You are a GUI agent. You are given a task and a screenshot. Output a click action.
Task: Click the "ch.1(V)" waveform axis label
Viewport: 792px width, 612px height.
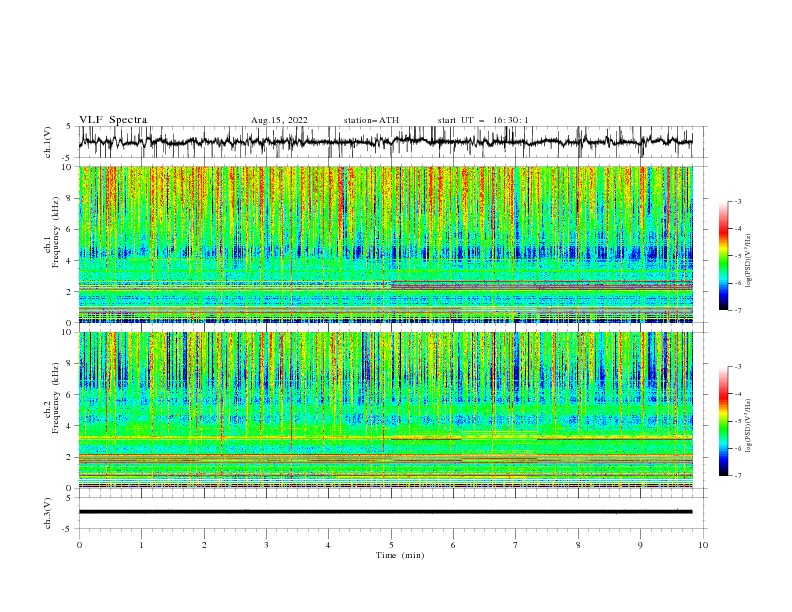pos(48,142)
